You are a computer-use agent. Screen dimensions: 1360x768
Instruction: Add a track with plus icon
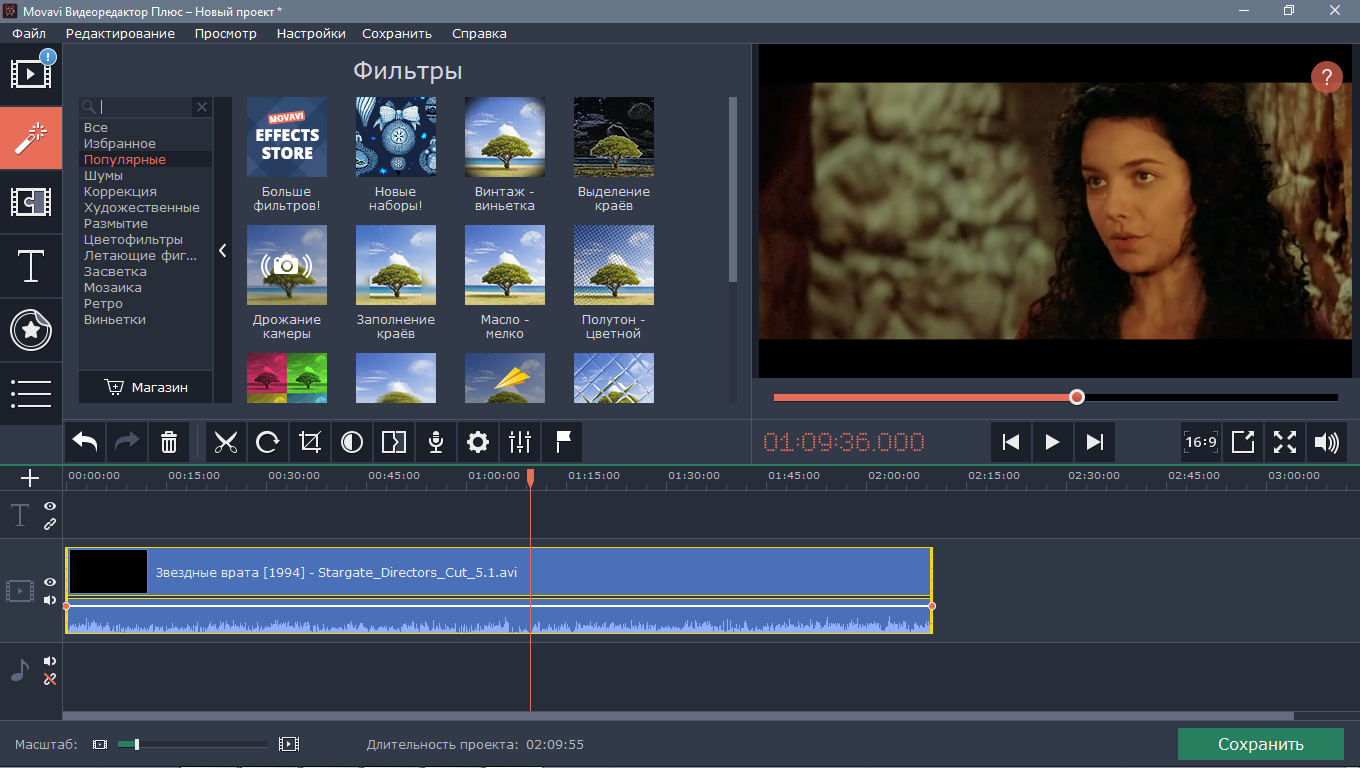point(30,478)
